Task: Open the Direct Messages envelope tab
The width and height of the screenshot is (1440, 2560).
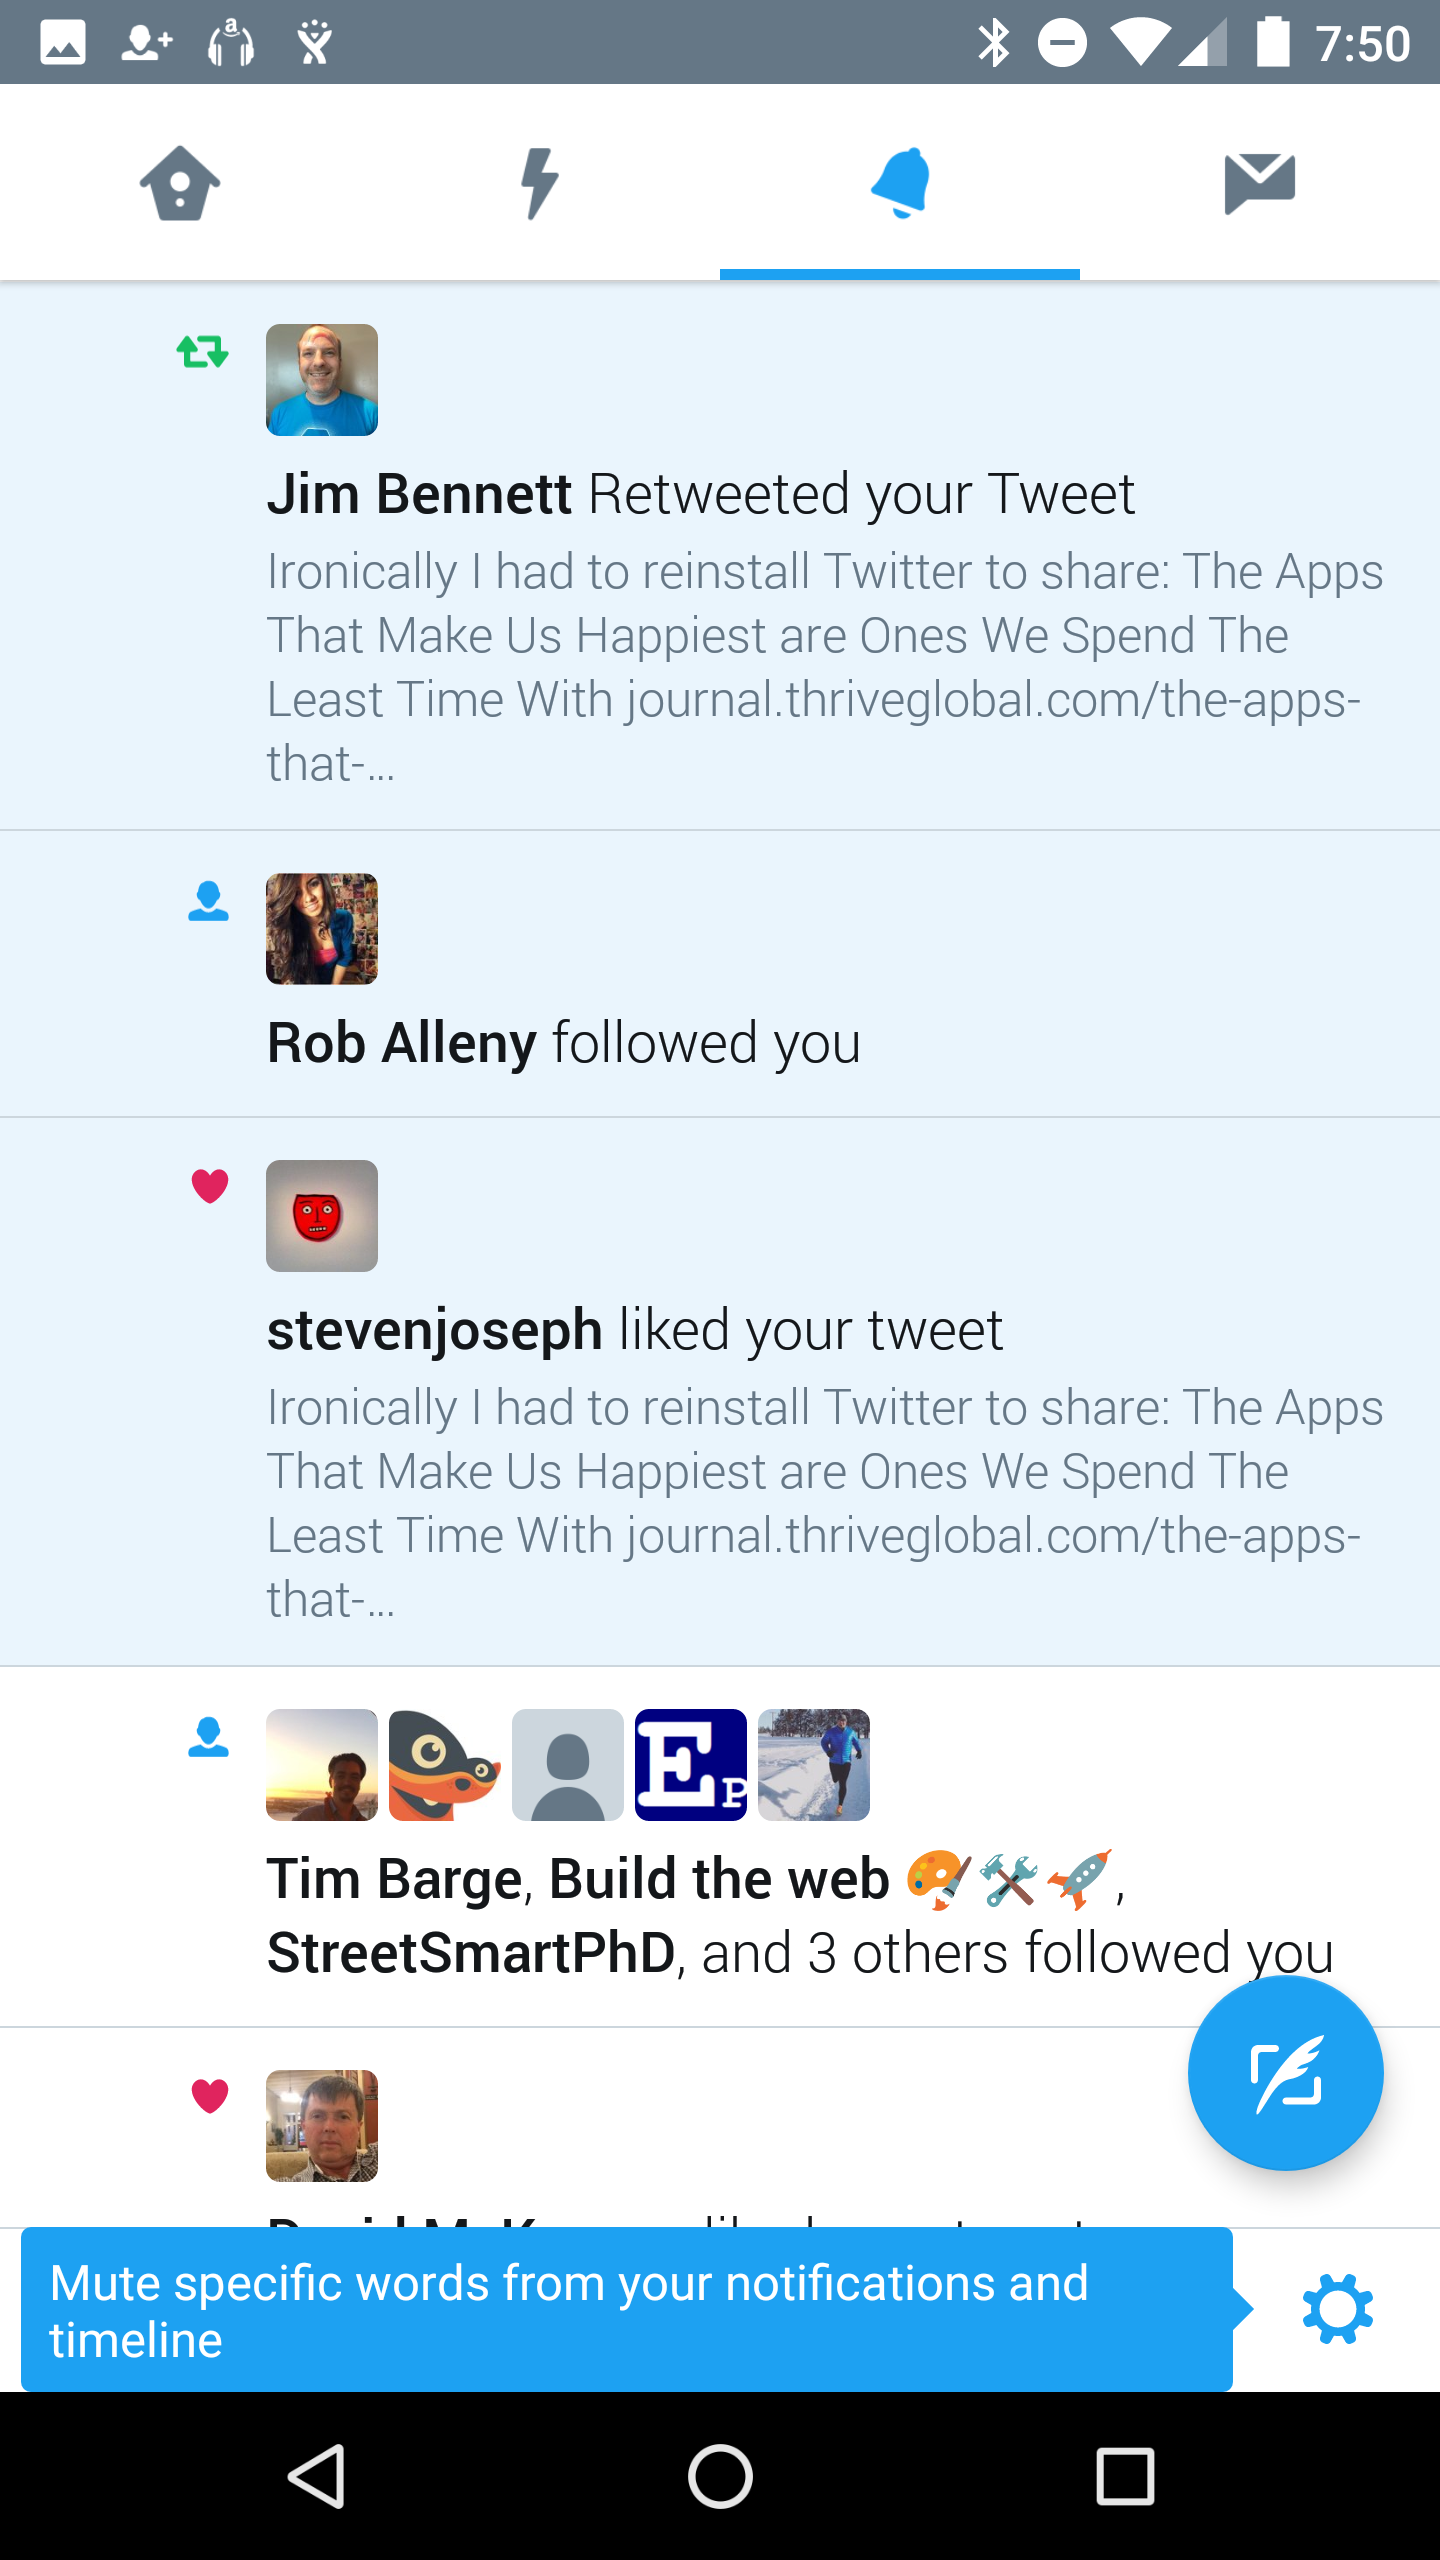Action: tap(1260, 184)
